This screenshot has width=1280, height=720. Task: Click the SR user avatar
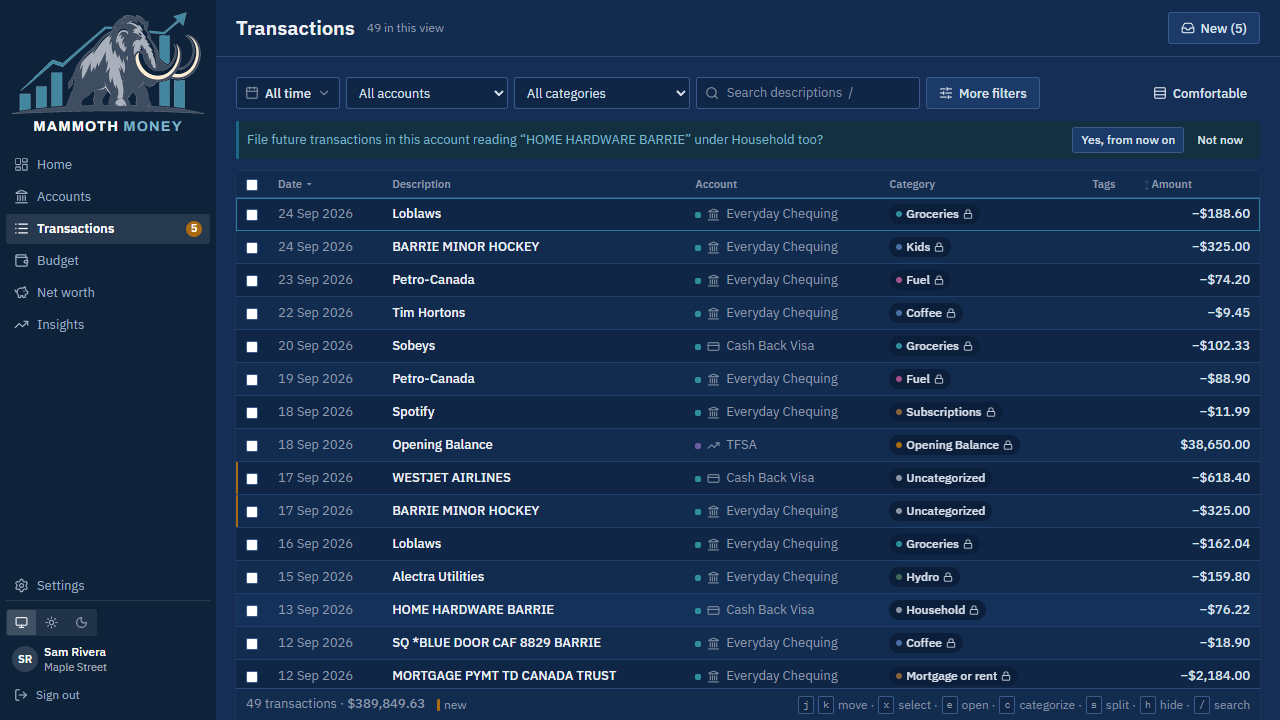click(25, 659)
